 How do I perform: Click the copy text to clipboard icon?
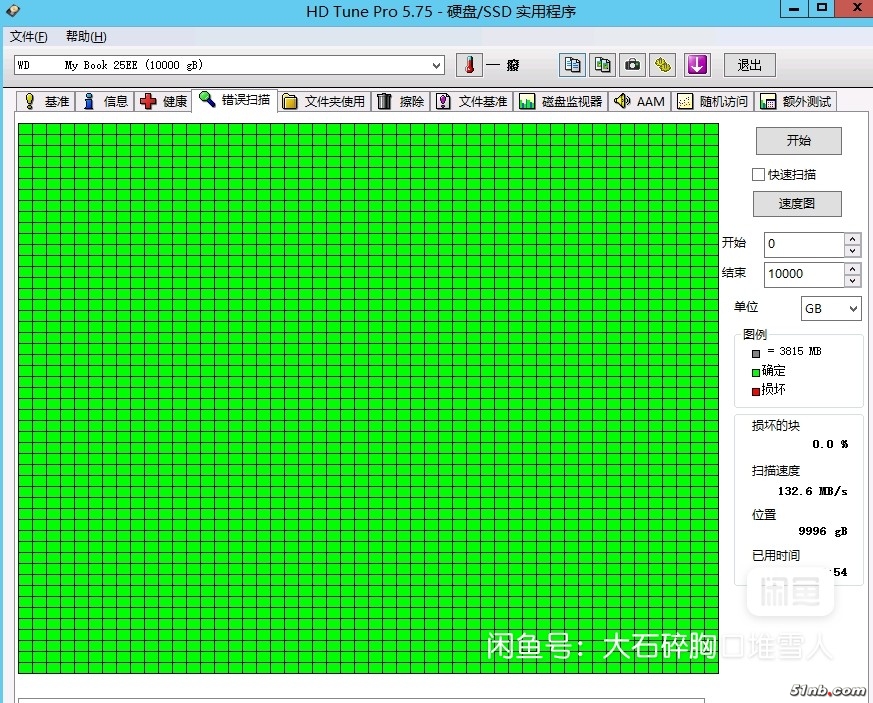[x=573, y=65]
